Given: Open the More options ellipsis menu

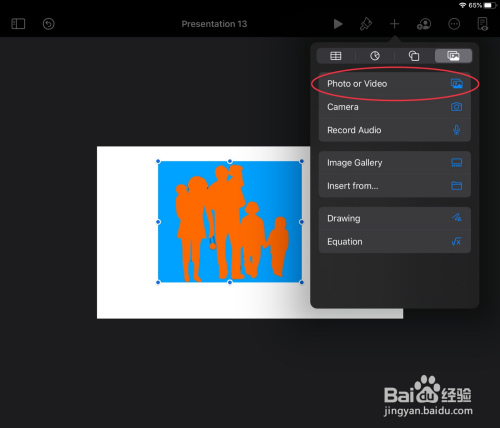Looking at the screenshot, I should (454, 24).
